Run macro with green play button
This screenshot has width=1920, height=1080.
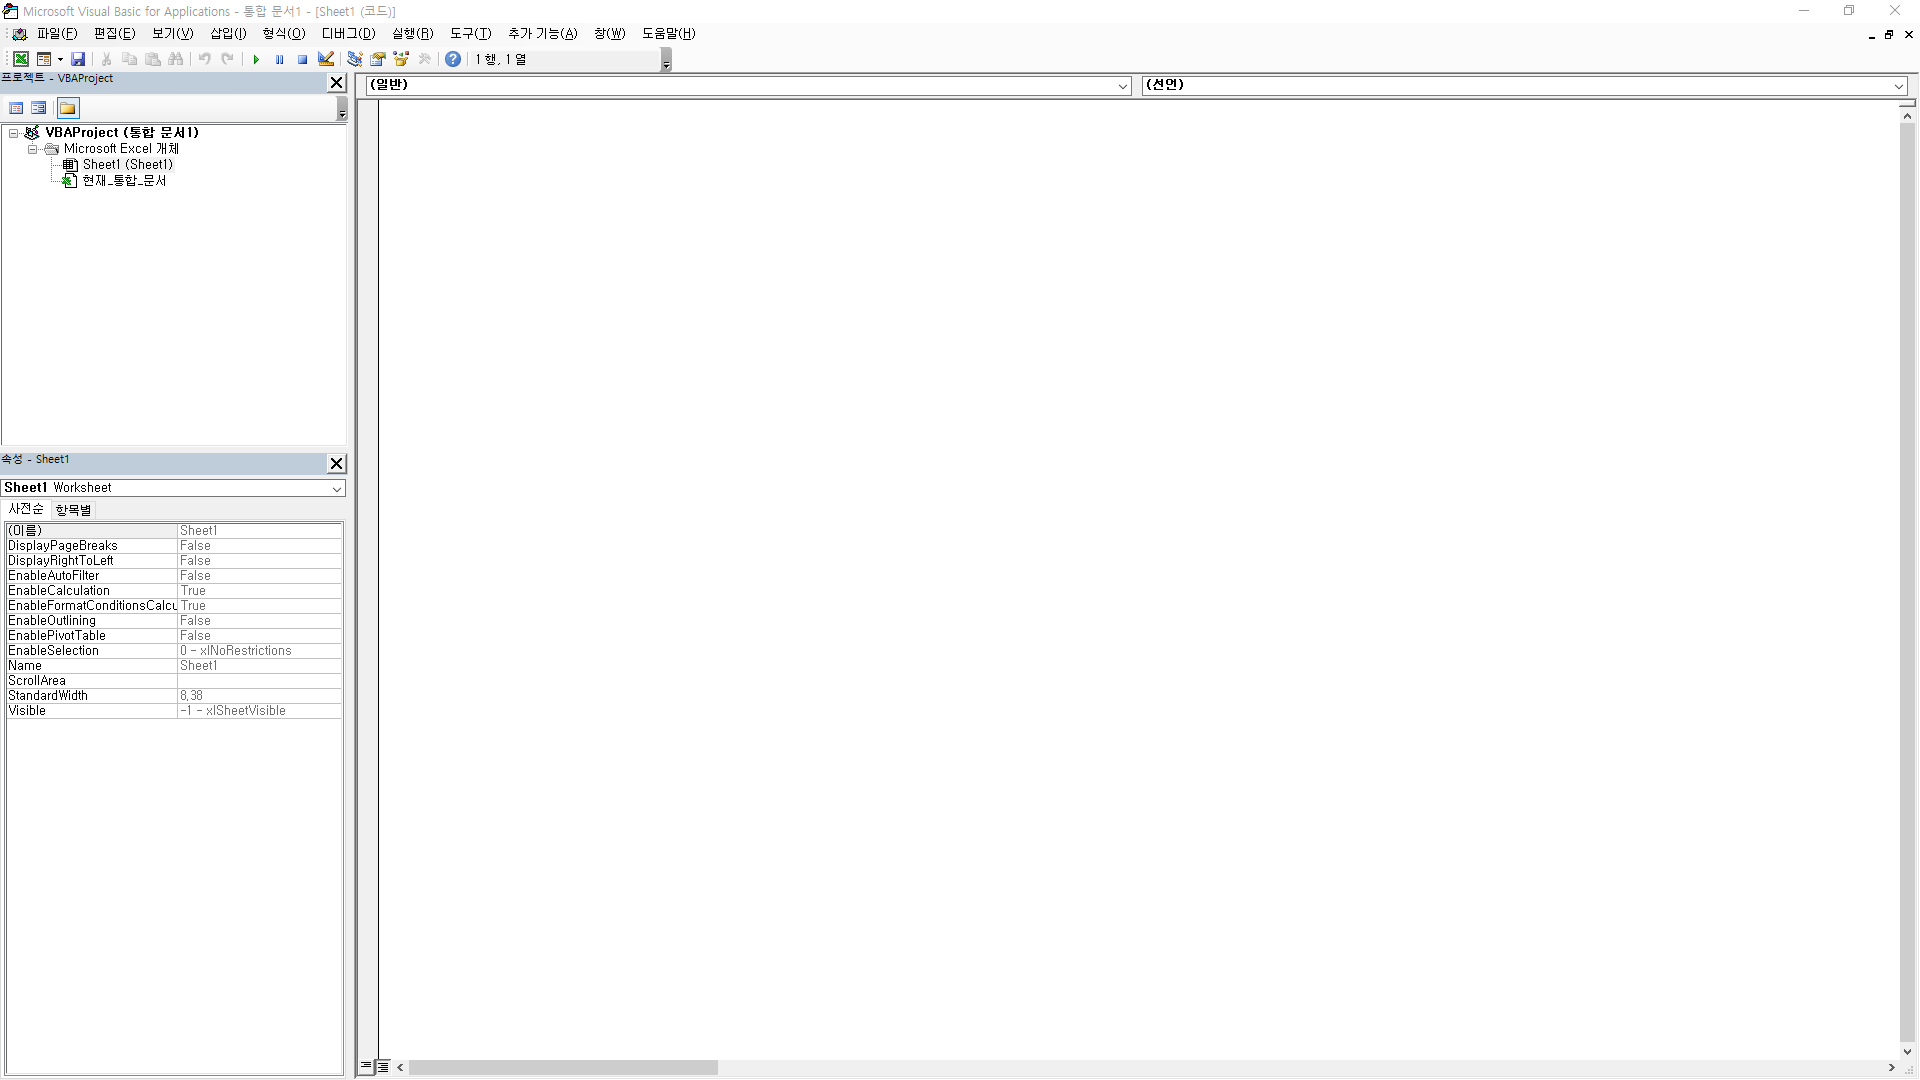(x=256, y=59)
